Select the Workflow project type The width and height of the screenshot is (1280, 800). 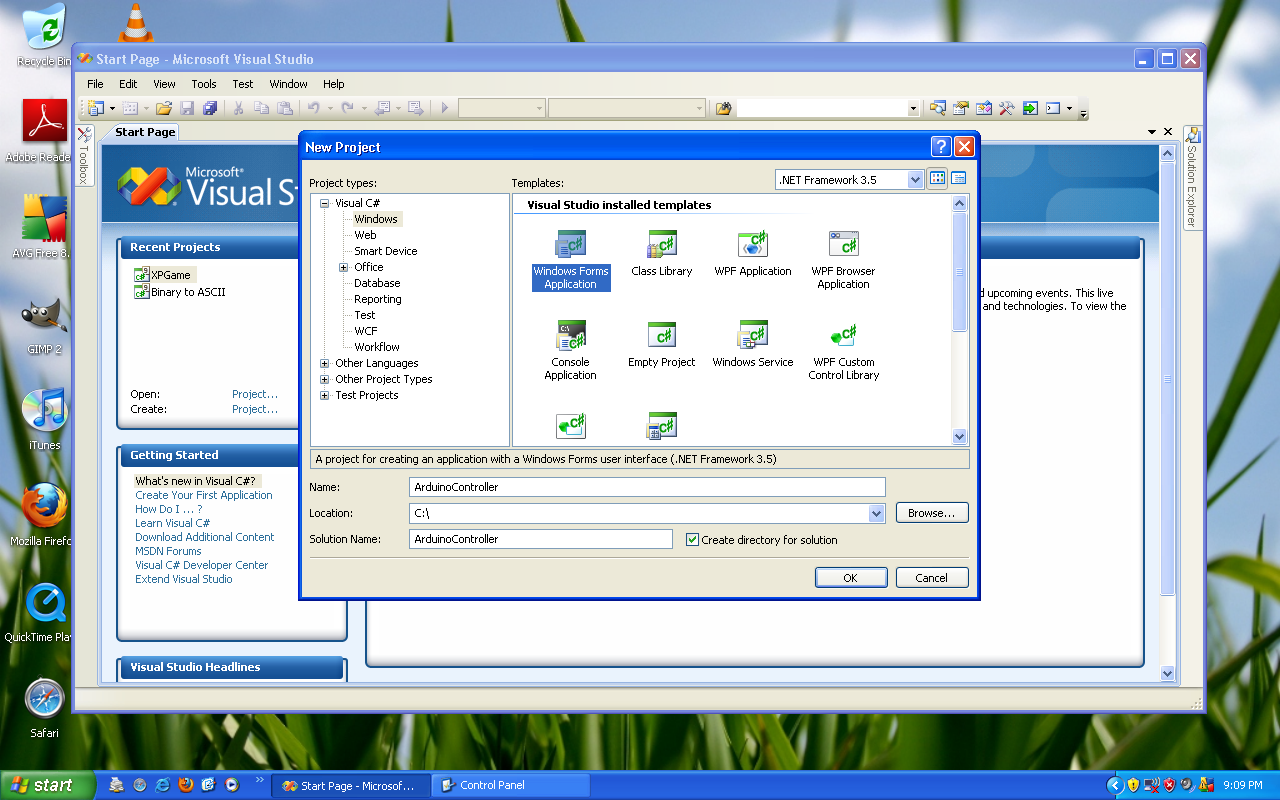coord(377,347)
